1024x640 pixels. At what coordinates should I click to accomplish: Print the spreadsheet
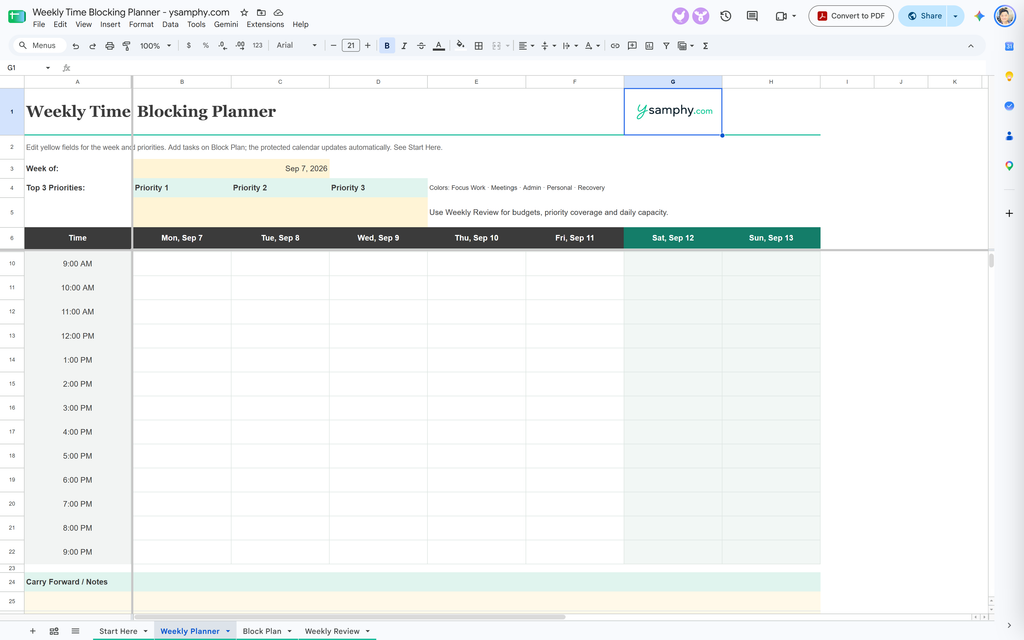(x=110, y=46)
